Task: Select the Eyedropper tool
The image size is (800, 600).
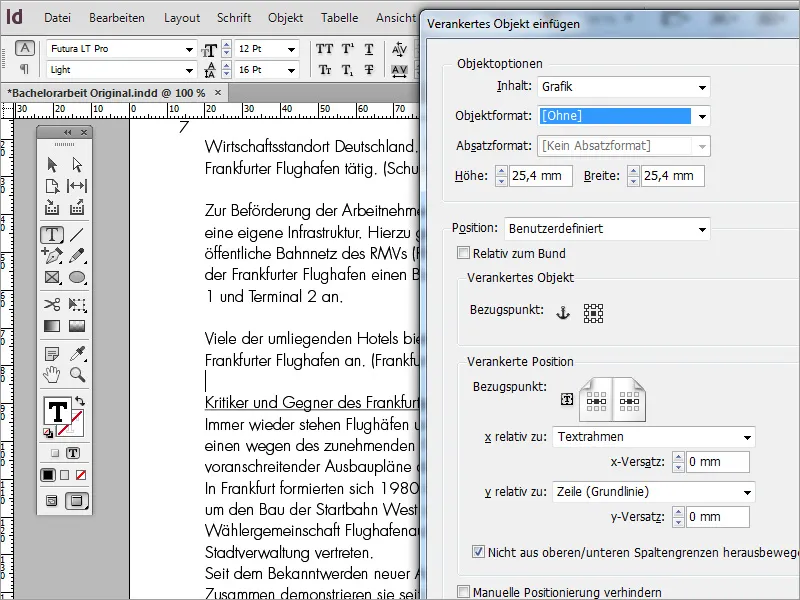Action: (78, 353)
